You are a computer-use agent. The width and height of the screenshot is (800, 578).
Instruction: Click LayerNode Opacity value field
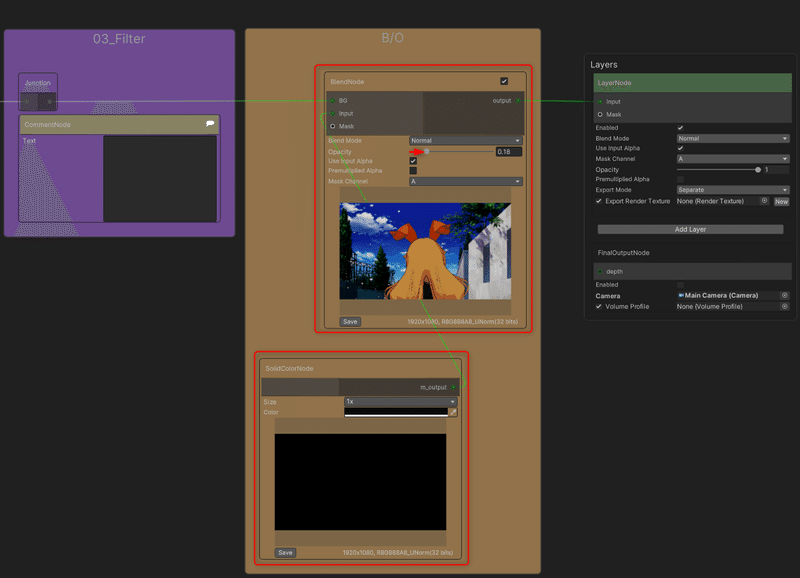point(776,169)
